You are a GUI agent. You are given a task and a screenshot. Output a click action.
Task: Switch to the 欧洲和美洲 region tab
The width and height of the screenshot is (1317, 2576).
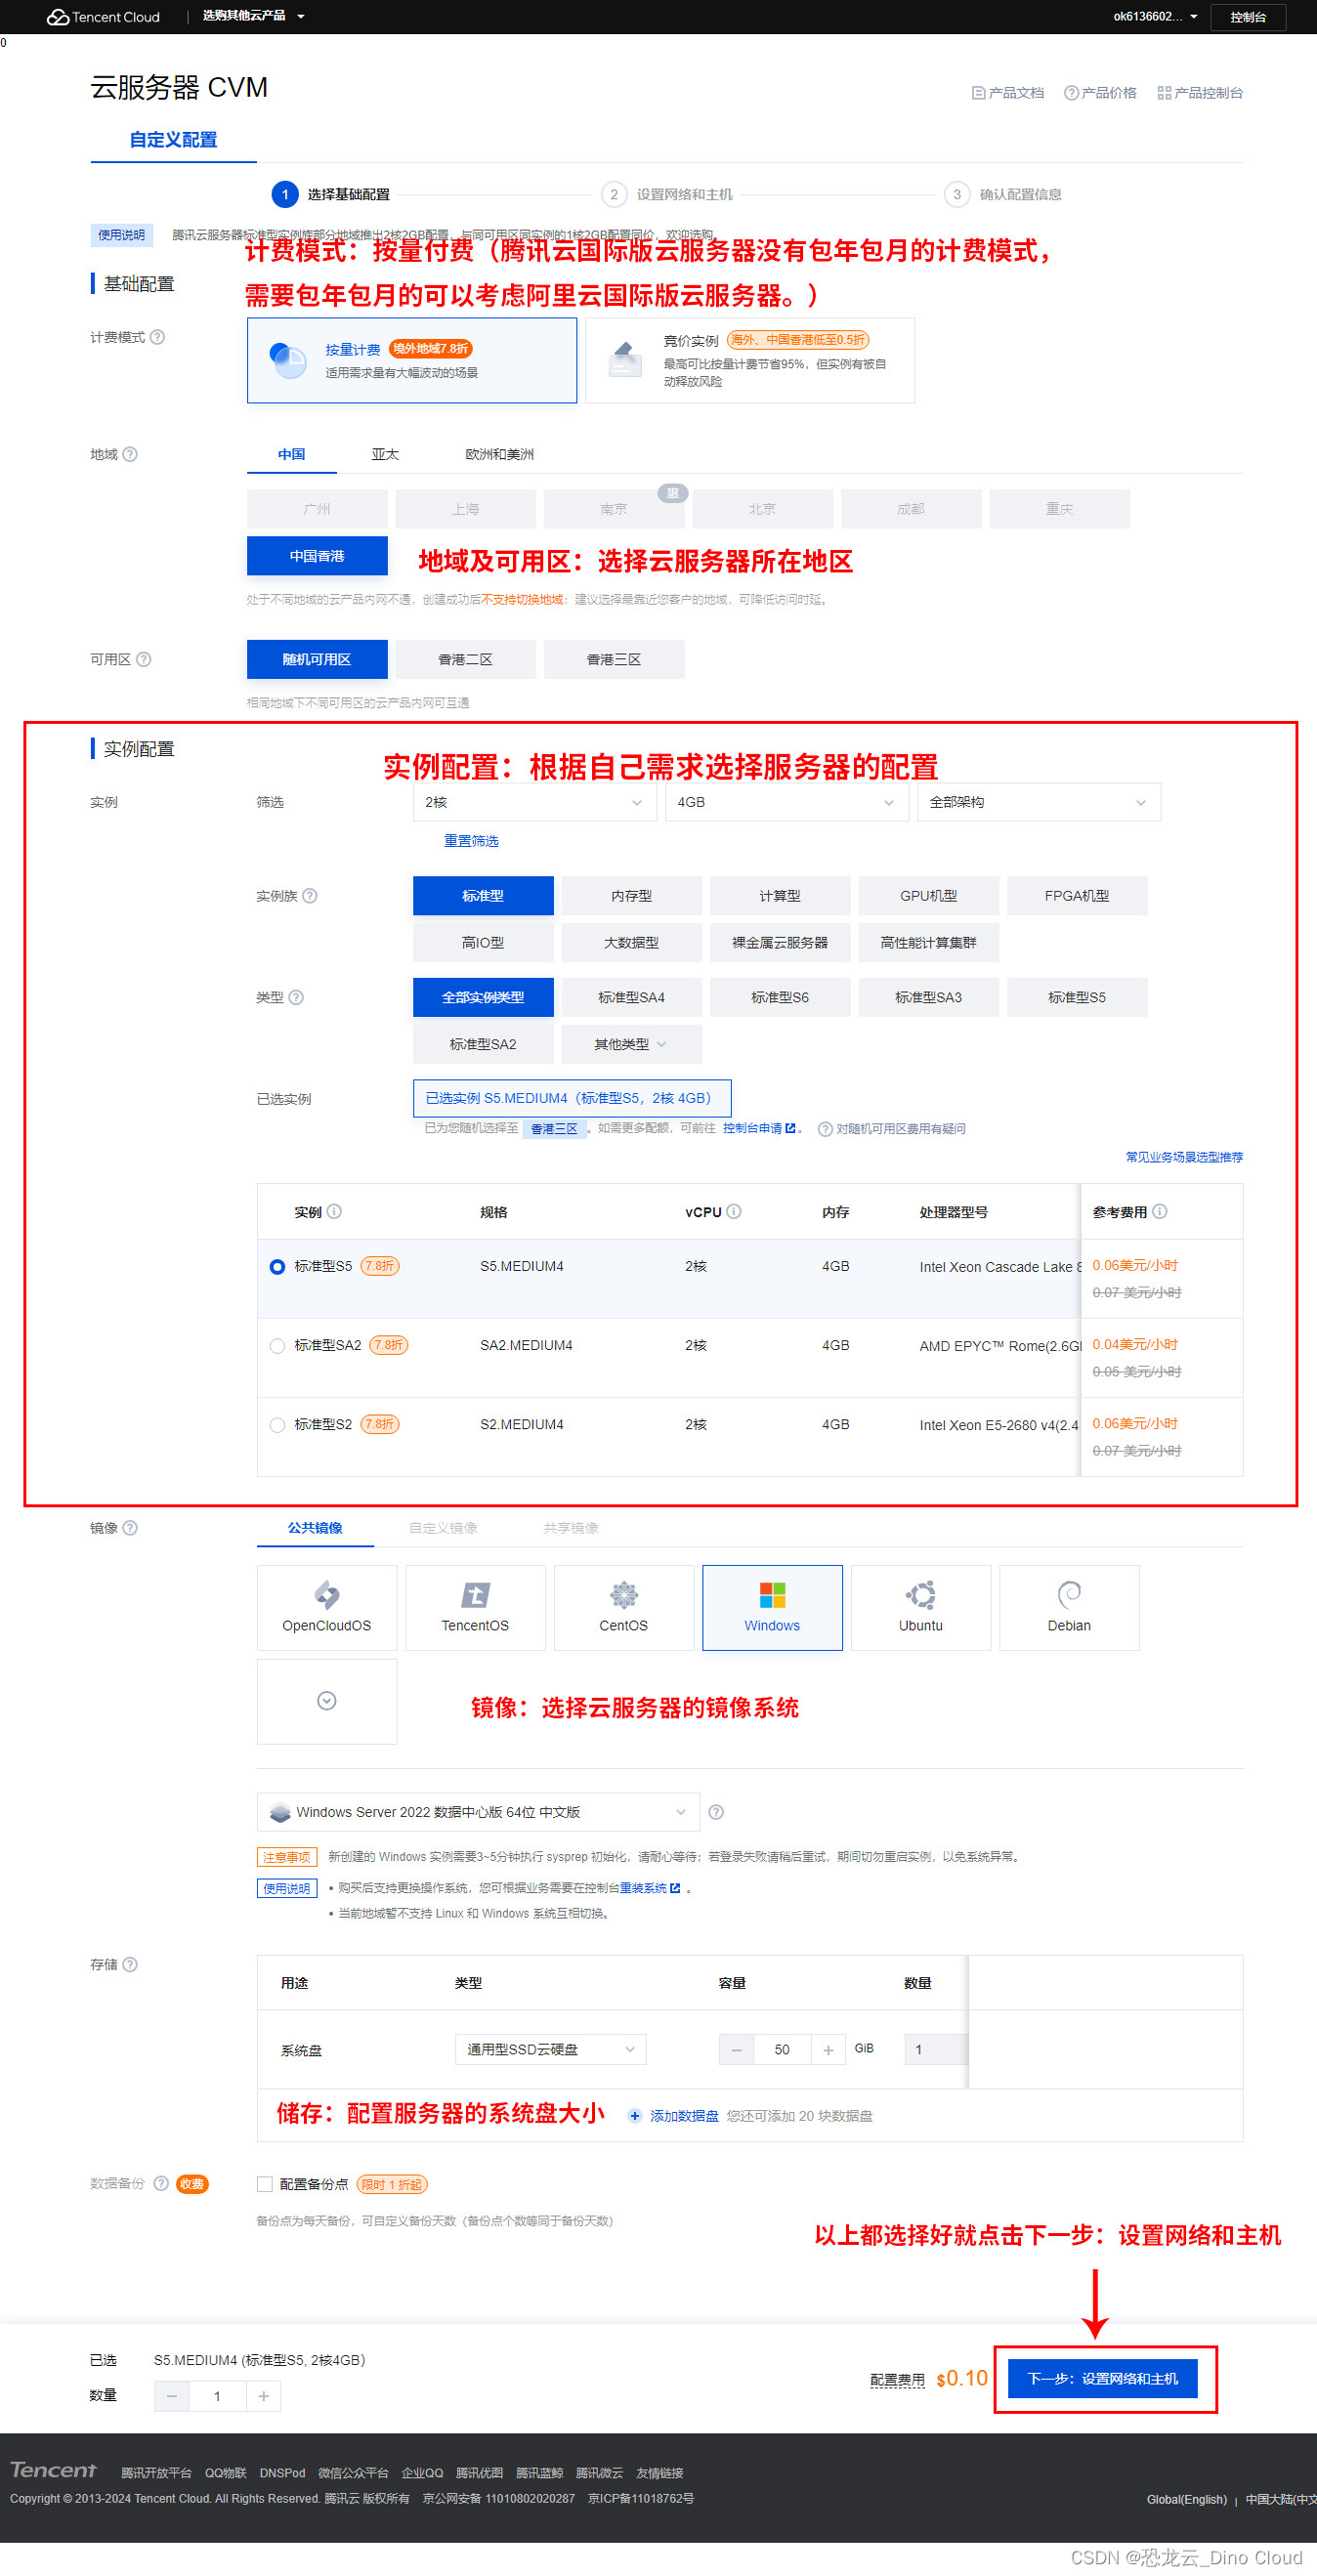[500, 454]
